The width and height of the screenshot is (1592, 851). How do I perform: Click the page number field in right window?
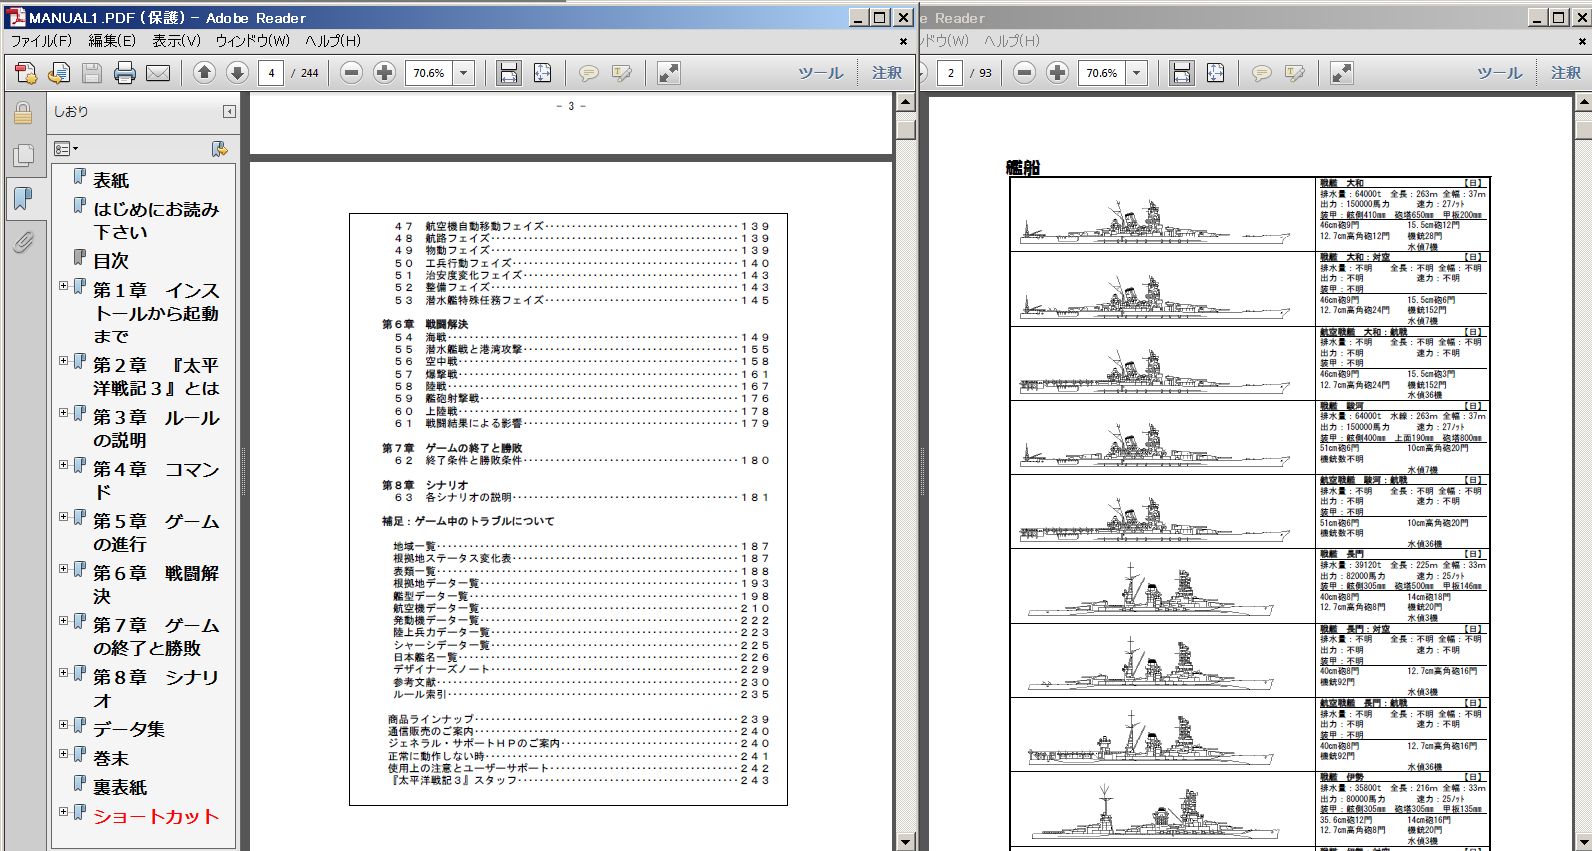(950, 73)
